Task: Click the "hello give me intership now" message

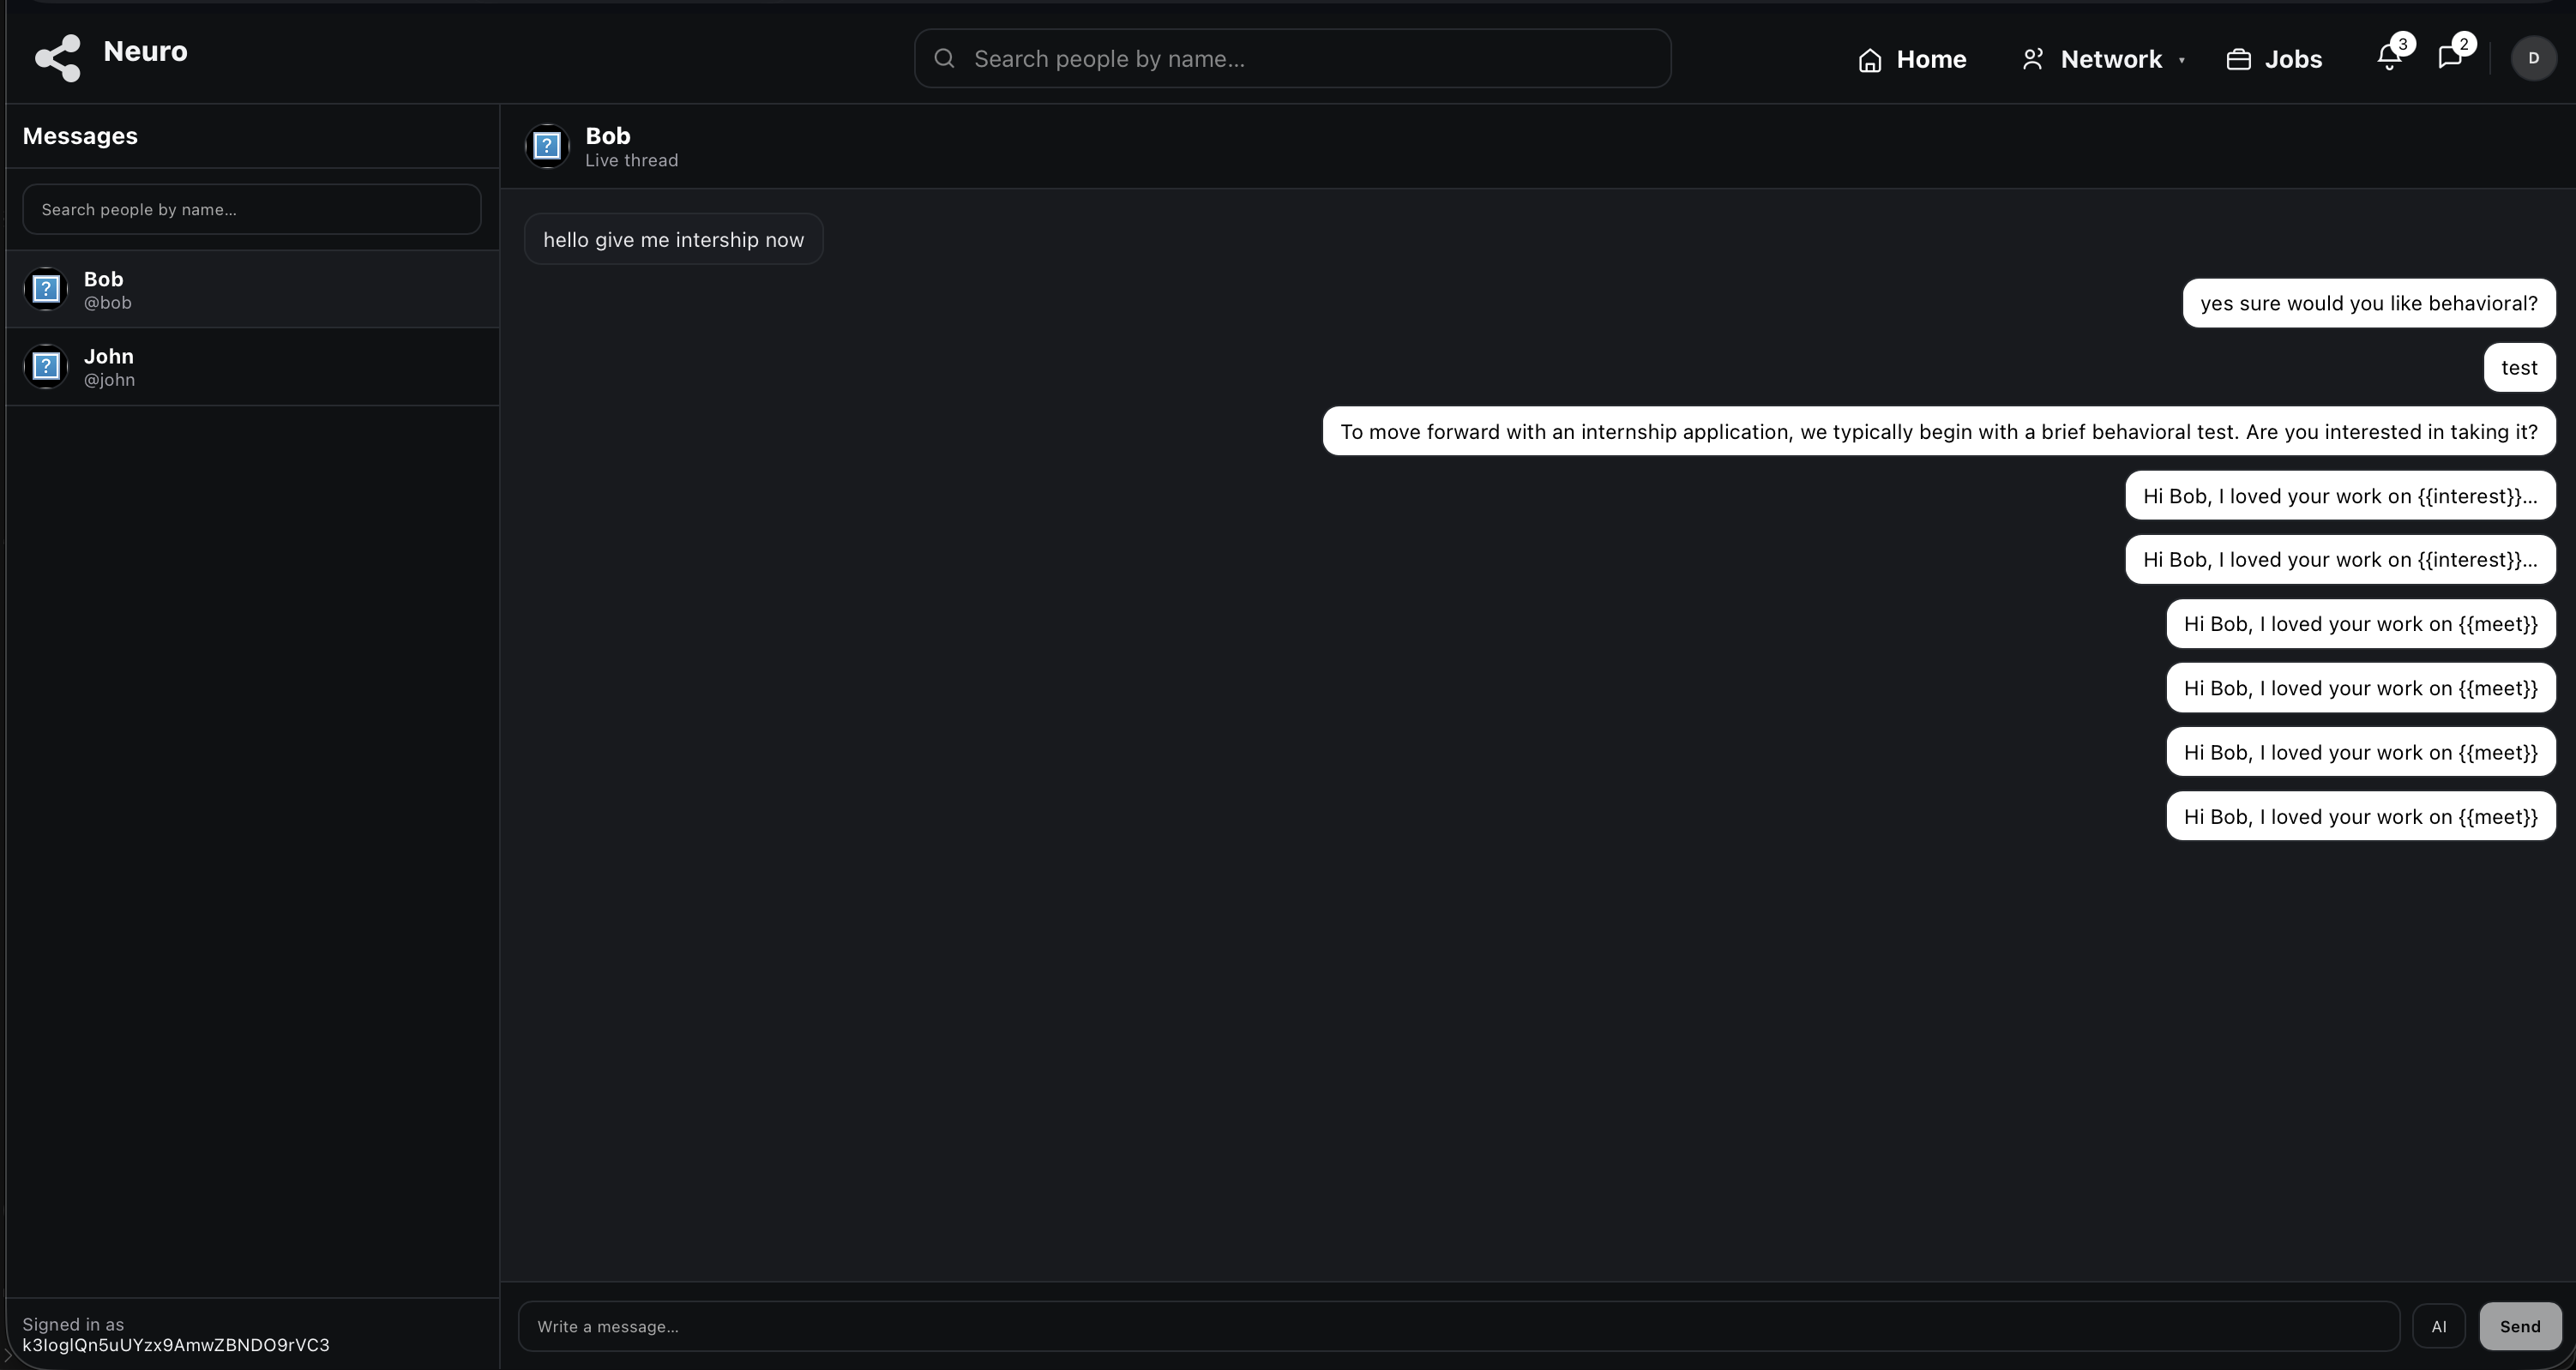Action: click(673, 240)
